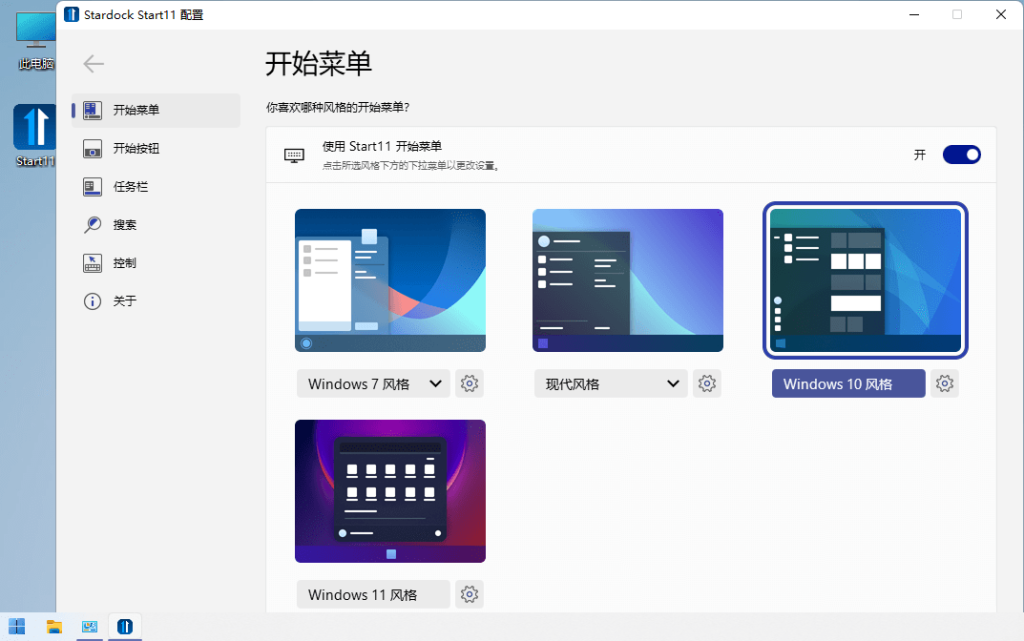Open gear settings for 现代风格
Screen dimensions: 1024x641
coord(707,383)
